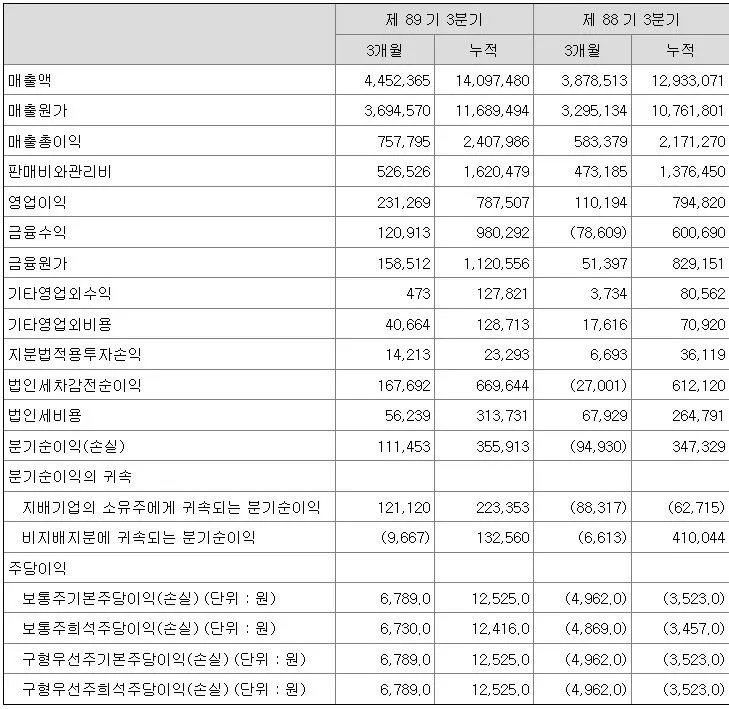Select the value 1,120,556

click(496, 264)
